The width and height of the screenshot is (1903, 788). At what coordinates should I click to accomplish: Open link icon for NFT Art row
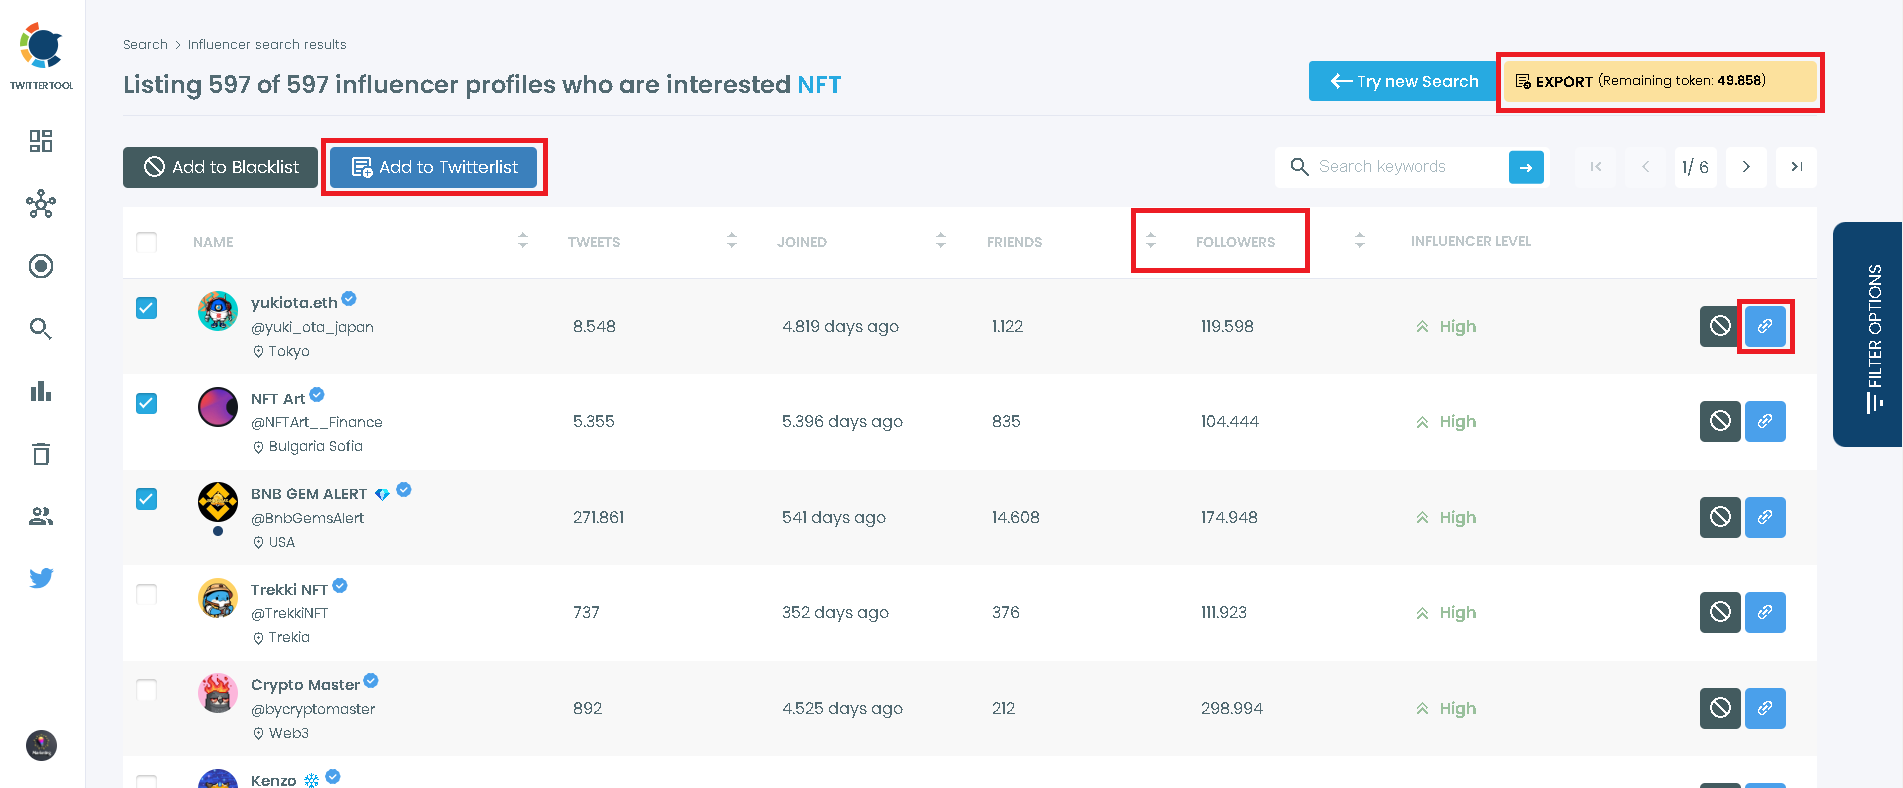[x=1765, y=421]
